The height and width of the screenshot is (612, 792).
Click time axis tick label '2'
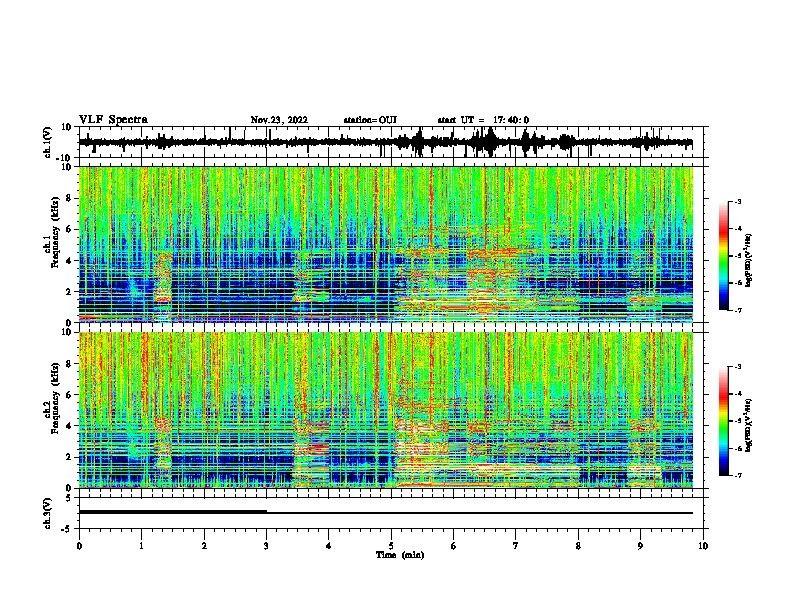[204, 546]
